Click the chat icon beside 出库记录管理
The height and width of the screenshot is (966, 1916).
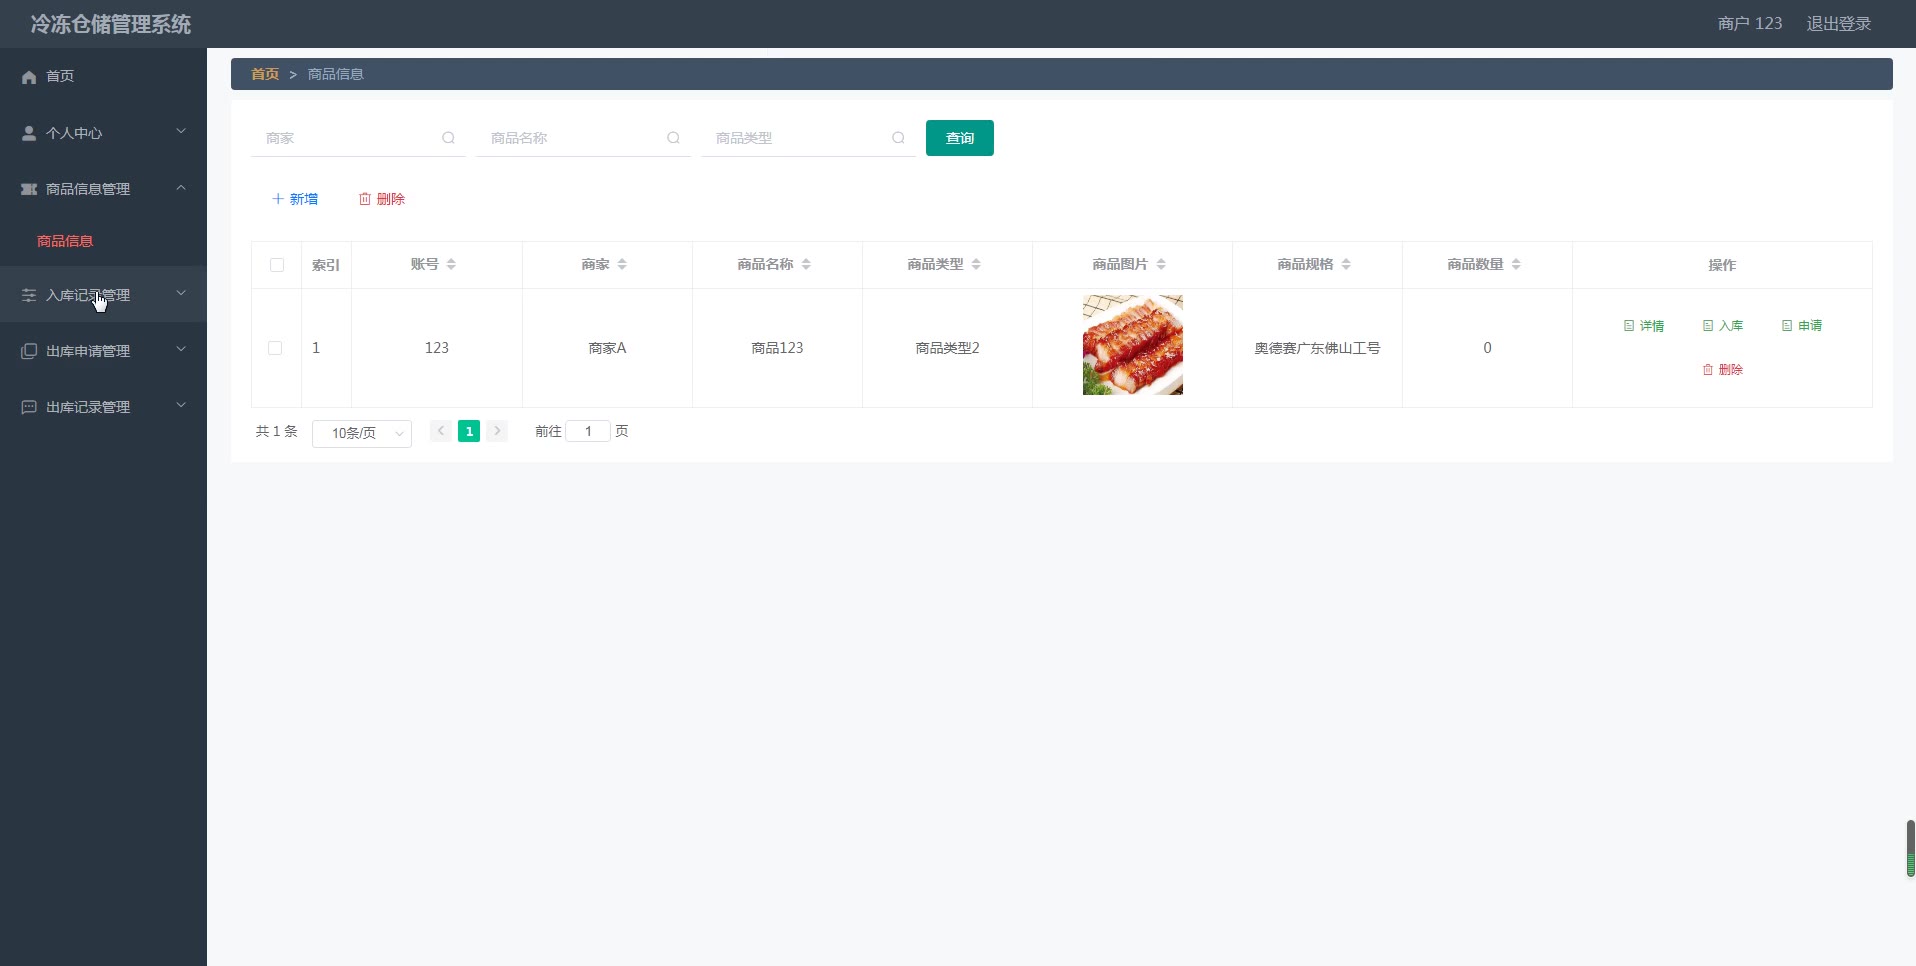(29, 407)
